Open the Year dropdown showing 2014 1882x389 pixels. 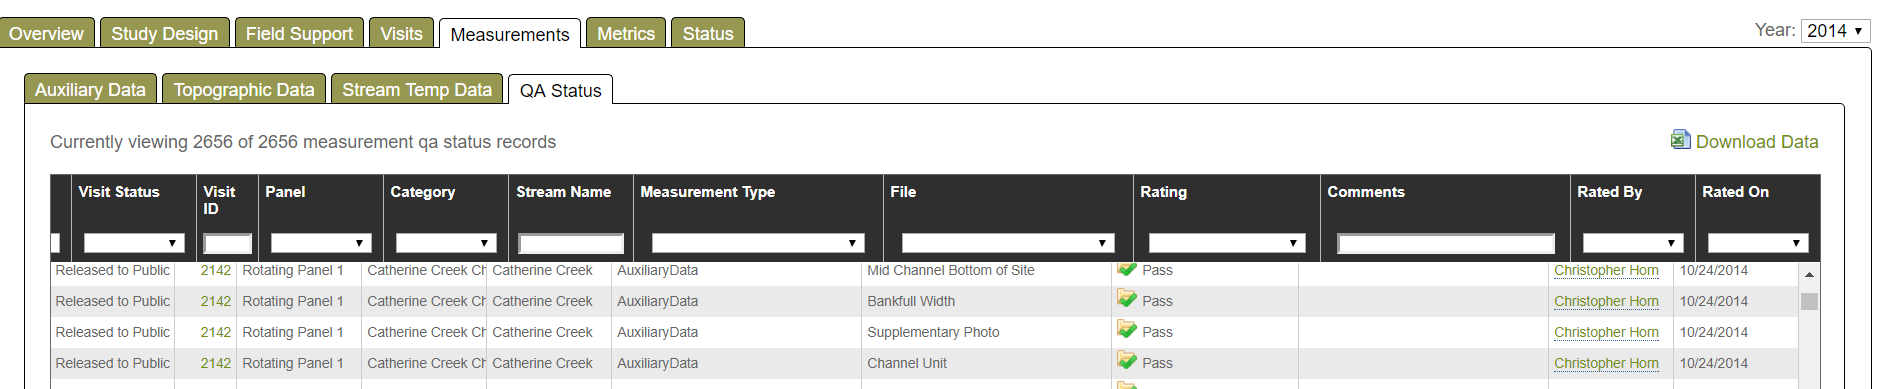pos(1836,31)
